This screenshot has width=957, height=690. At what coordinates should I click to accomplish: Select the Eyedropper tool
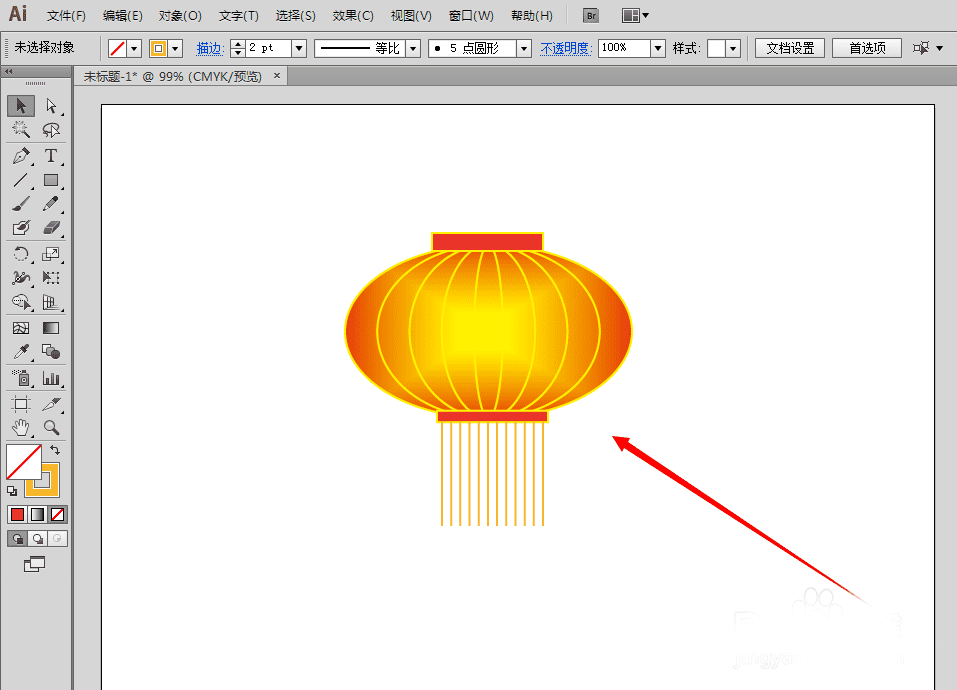[21, 352]
